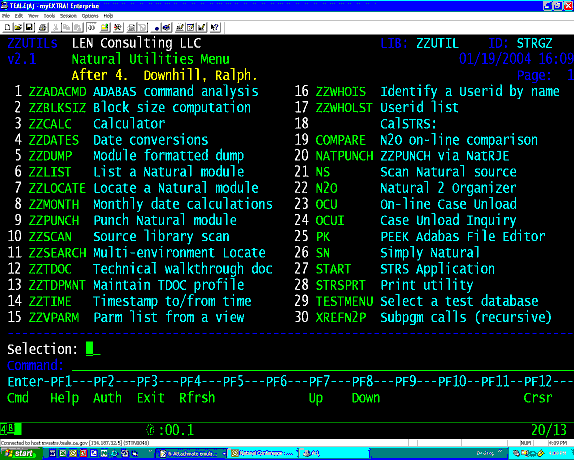Click the ZZTIME Timestamp entry
Screen dimensions: 576x461
[129, 301]
